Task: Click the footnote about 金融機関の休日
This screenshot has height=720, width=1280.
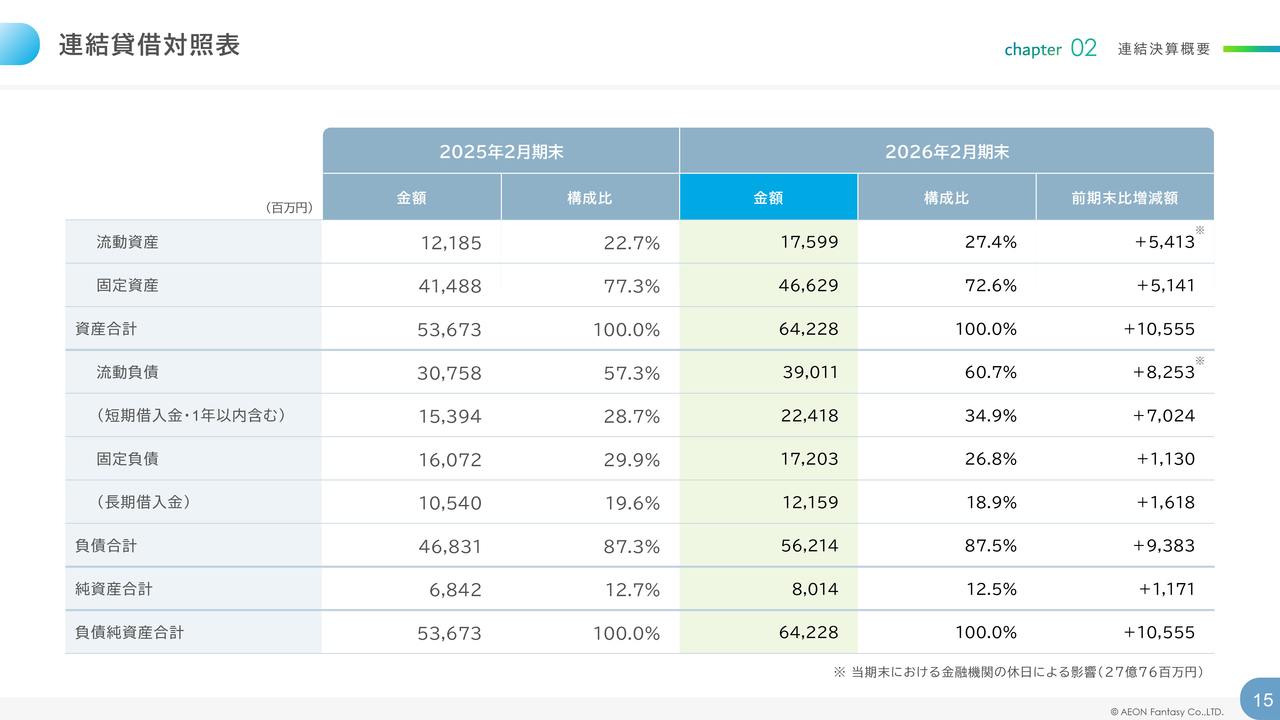Action: (1018, 672)
